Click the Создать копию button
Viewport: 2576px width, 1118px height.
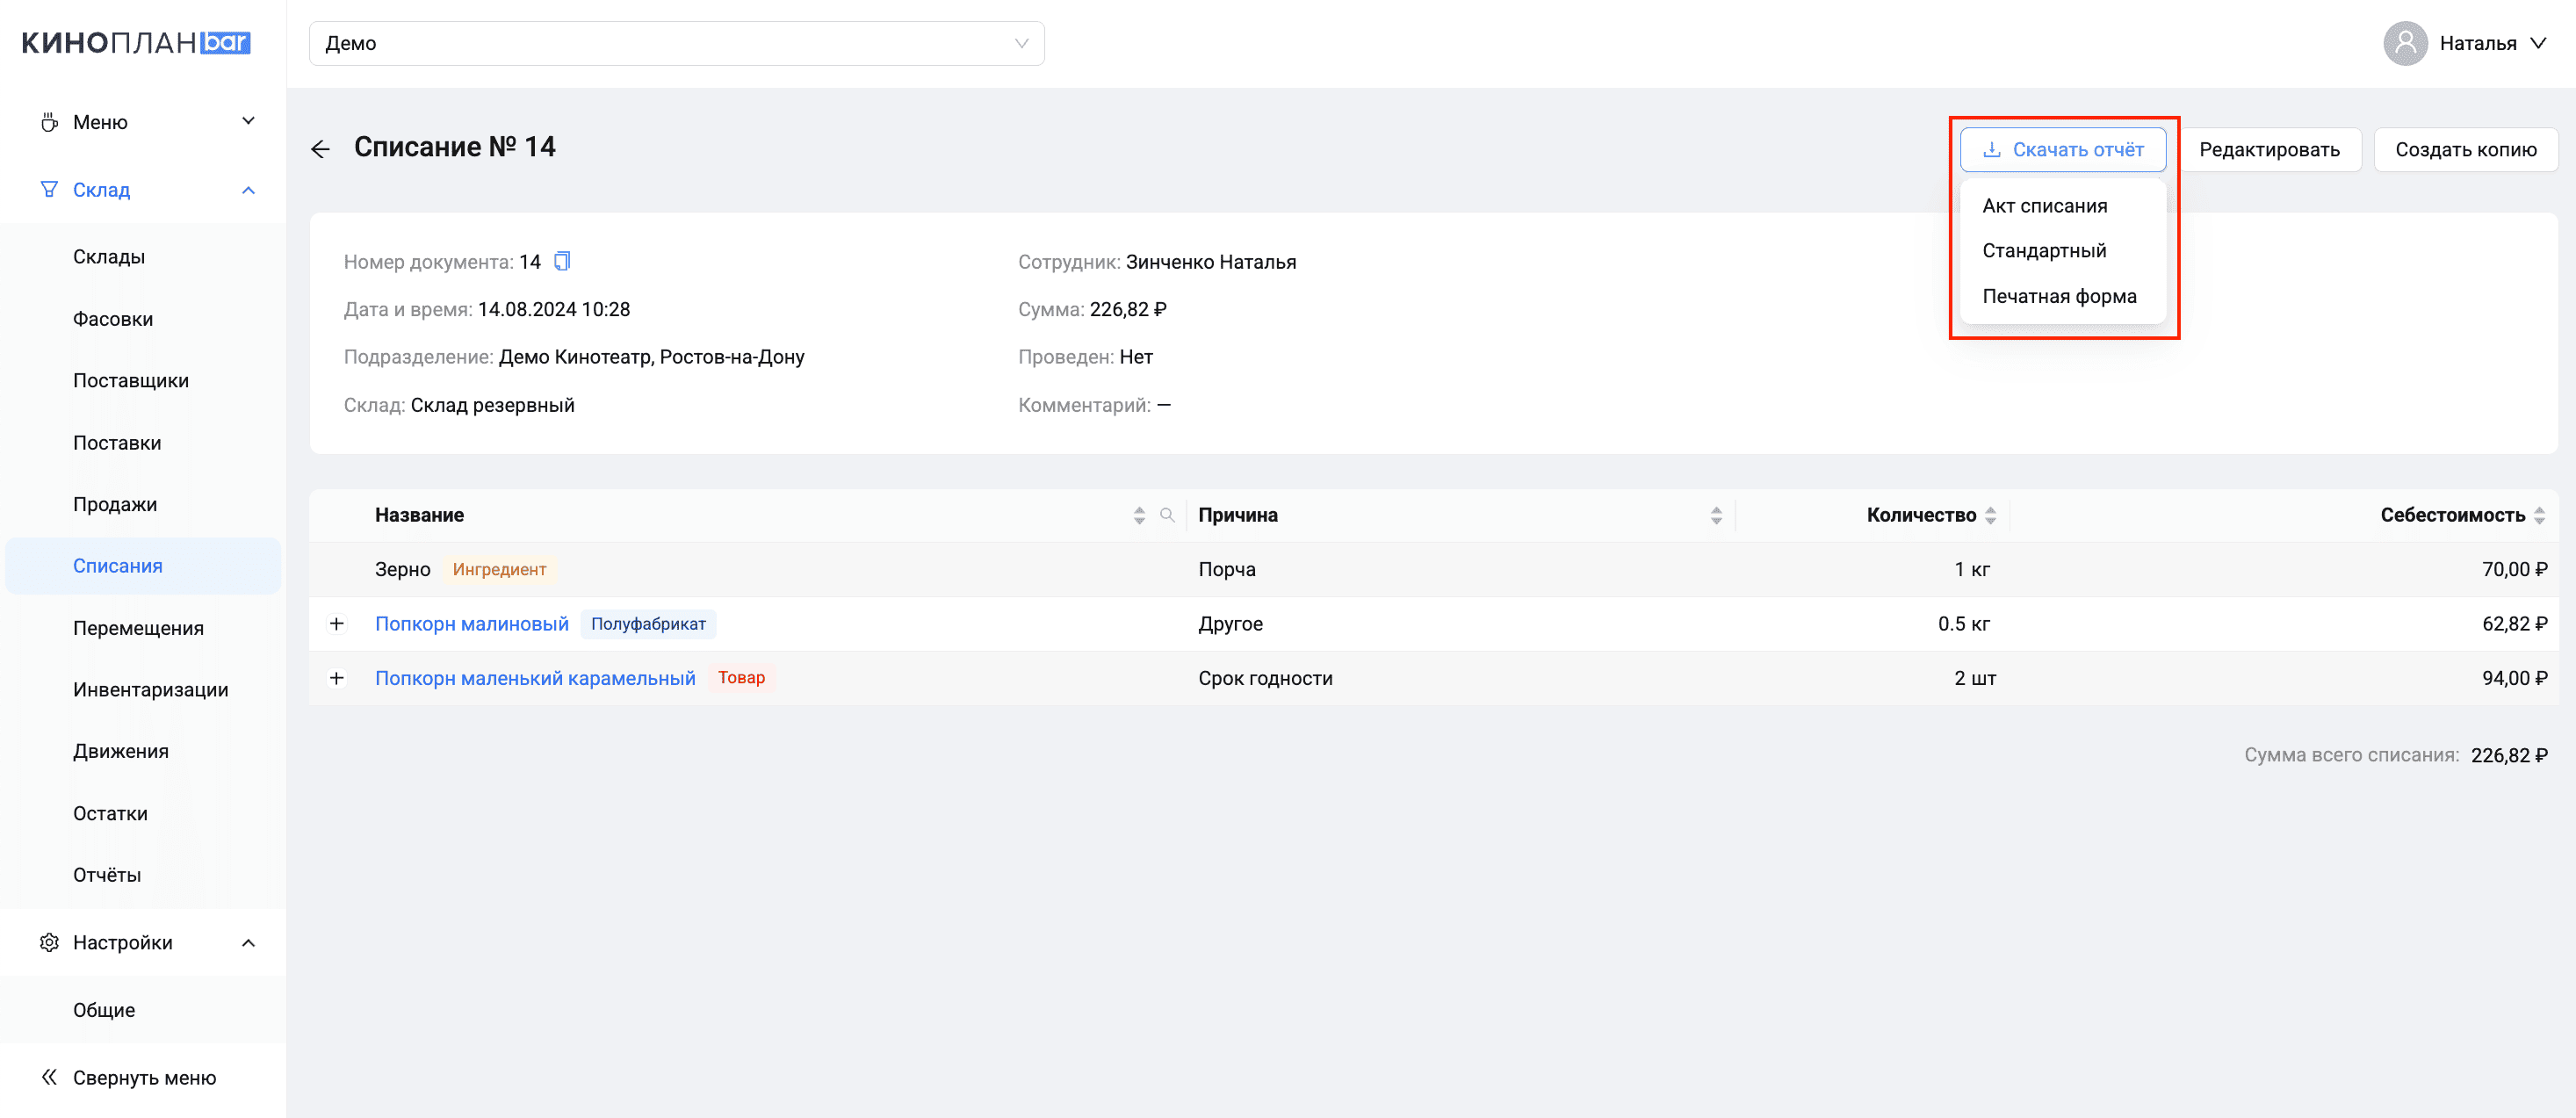coord(2465,149)
